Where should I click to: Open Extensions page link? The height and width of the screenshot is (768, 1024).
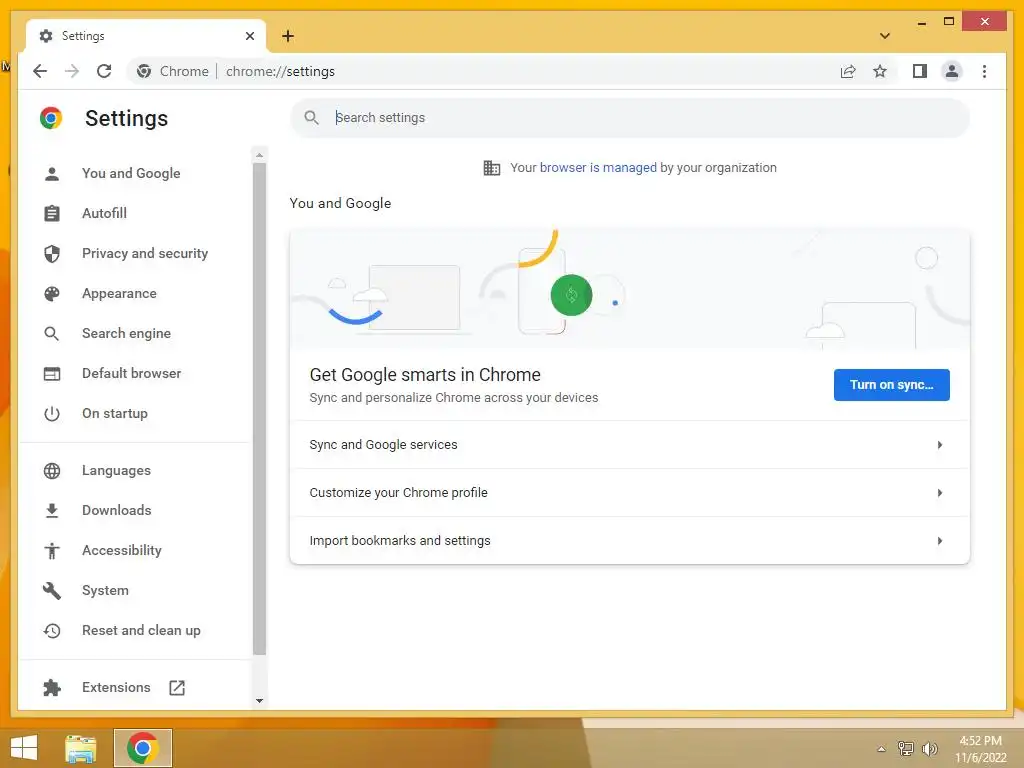pyautogui.click(x=116, y=688)
